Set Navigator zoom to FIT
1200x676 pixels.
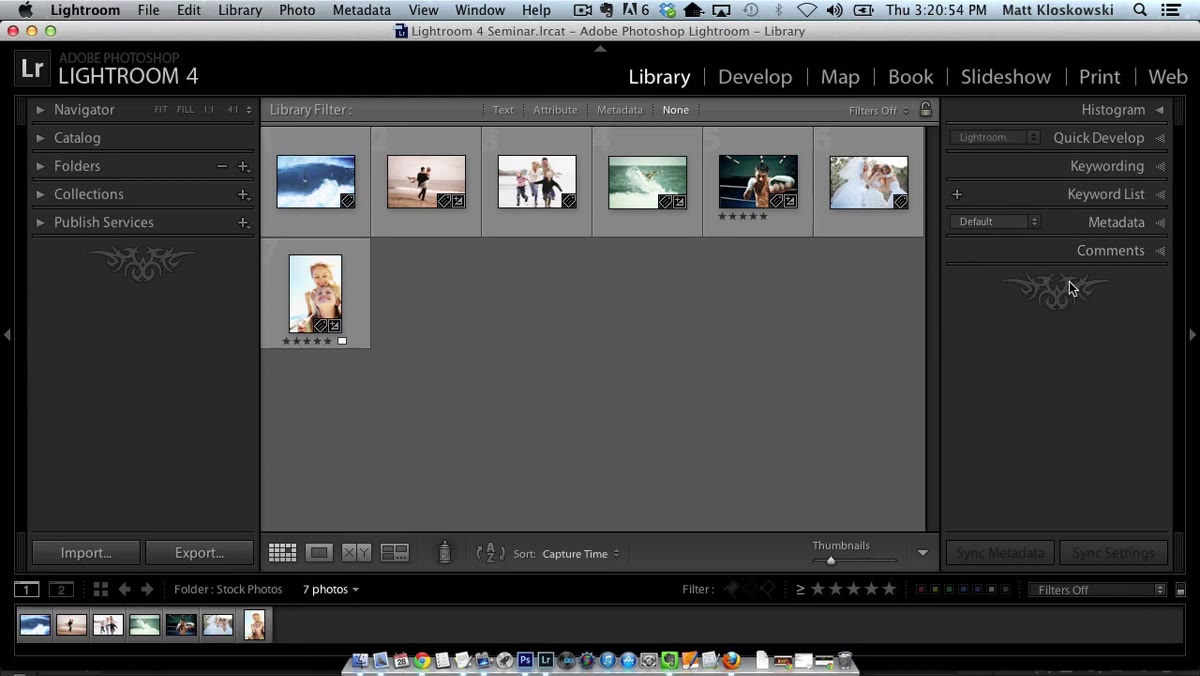161,110
